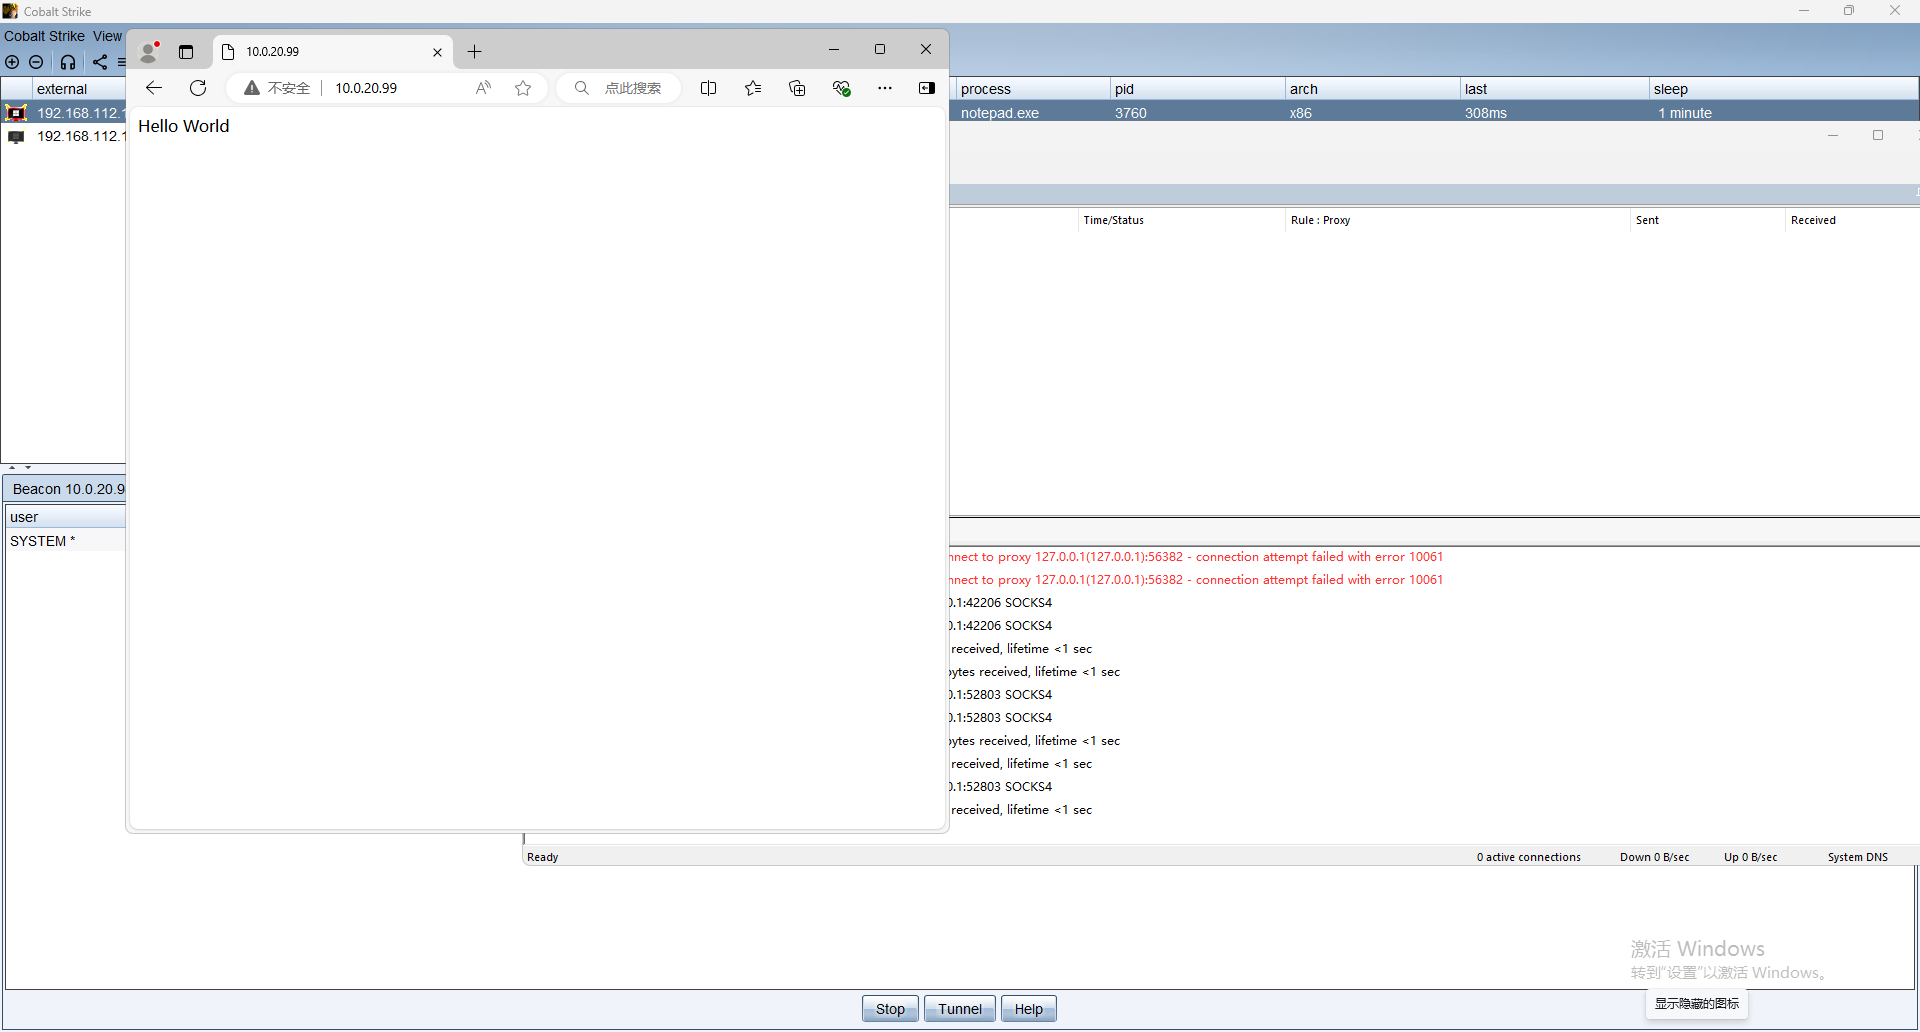Open the View menu in Cobalt Strike
Screen dimensions: 1920x1032
pyautogui.click(x=107, y=36)
